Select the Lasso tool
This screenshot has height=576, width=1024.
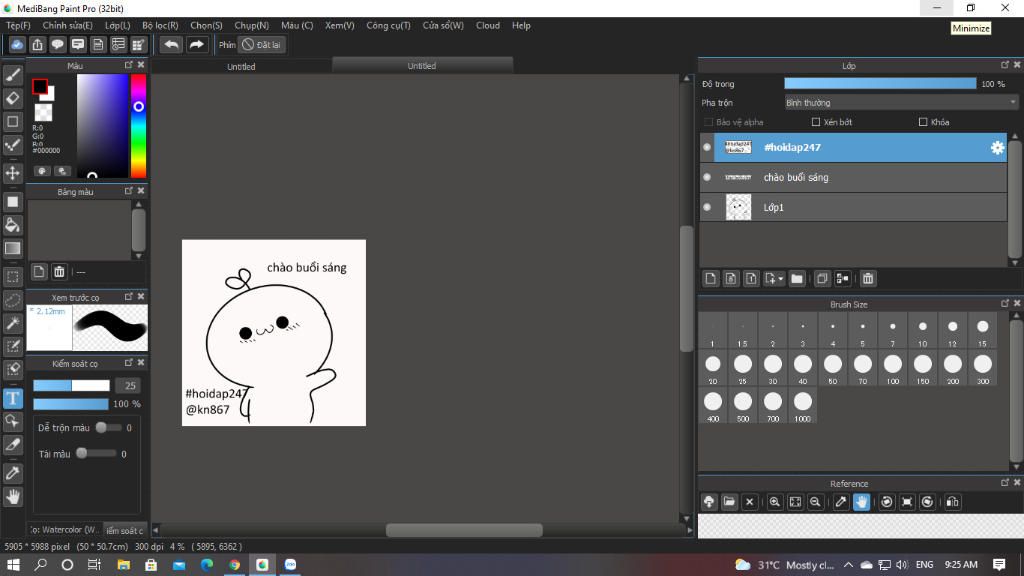point(12,300)
